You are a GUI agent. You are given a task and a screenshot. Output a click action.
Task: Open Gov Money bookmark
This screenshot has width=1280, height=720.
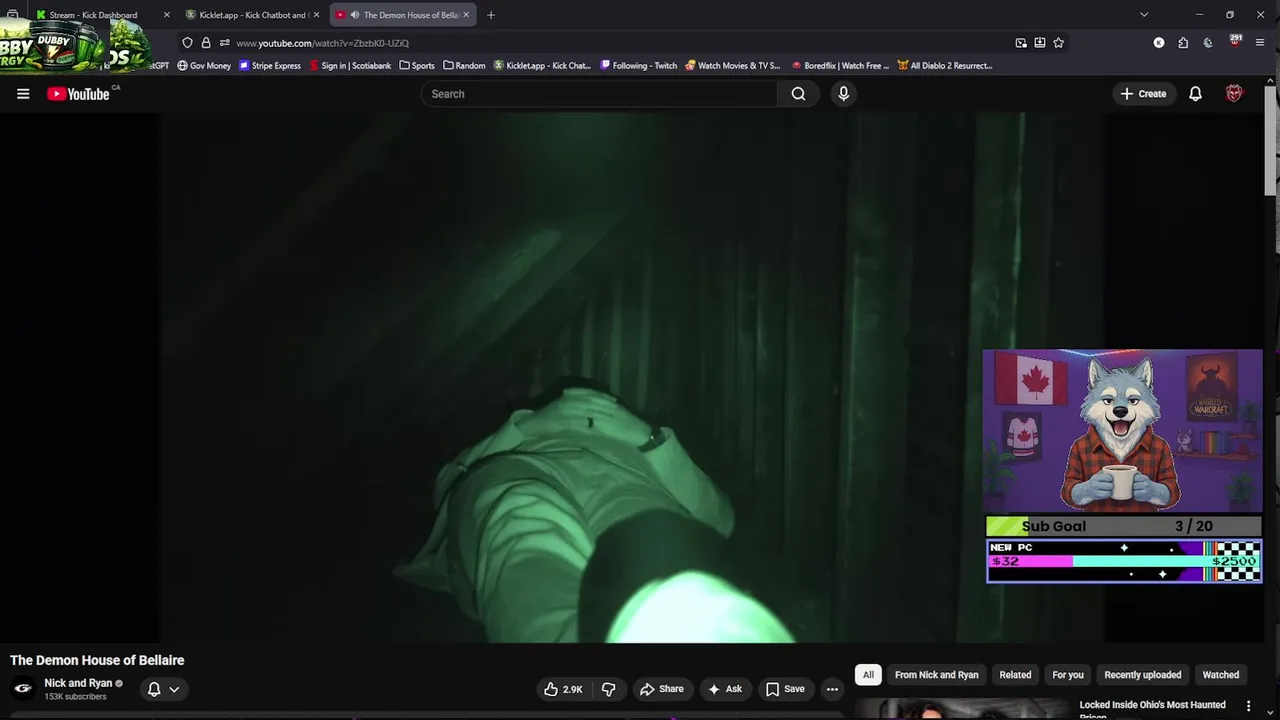coord(204,66)
